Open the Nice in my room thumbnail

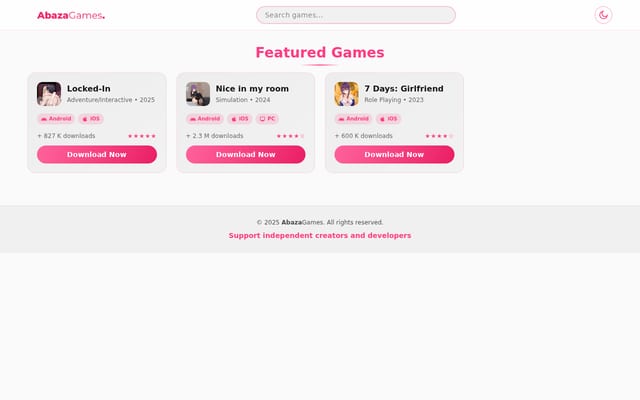coord(198,94)
